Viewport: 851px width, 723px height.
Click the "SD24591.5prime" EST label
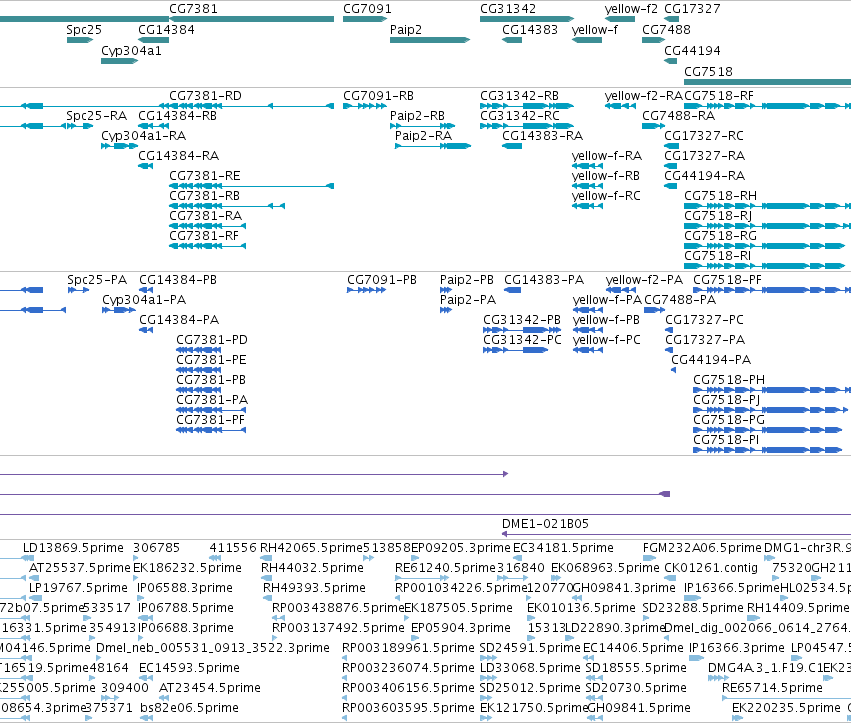pos(530,648)
